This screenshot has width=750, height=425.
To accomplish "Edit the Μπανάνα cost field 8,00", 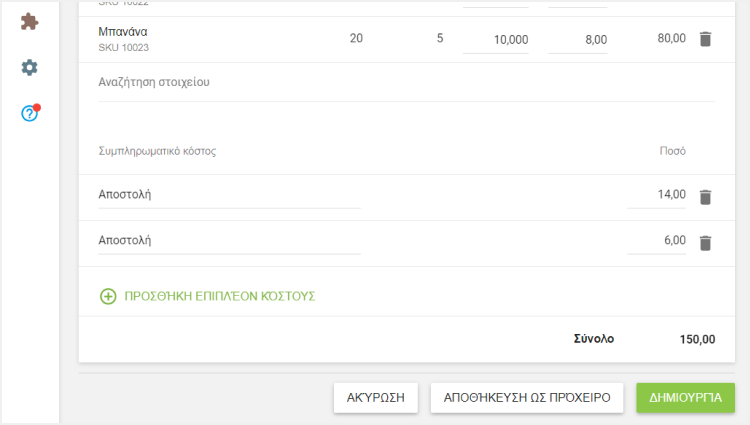I will click(579, 40).
